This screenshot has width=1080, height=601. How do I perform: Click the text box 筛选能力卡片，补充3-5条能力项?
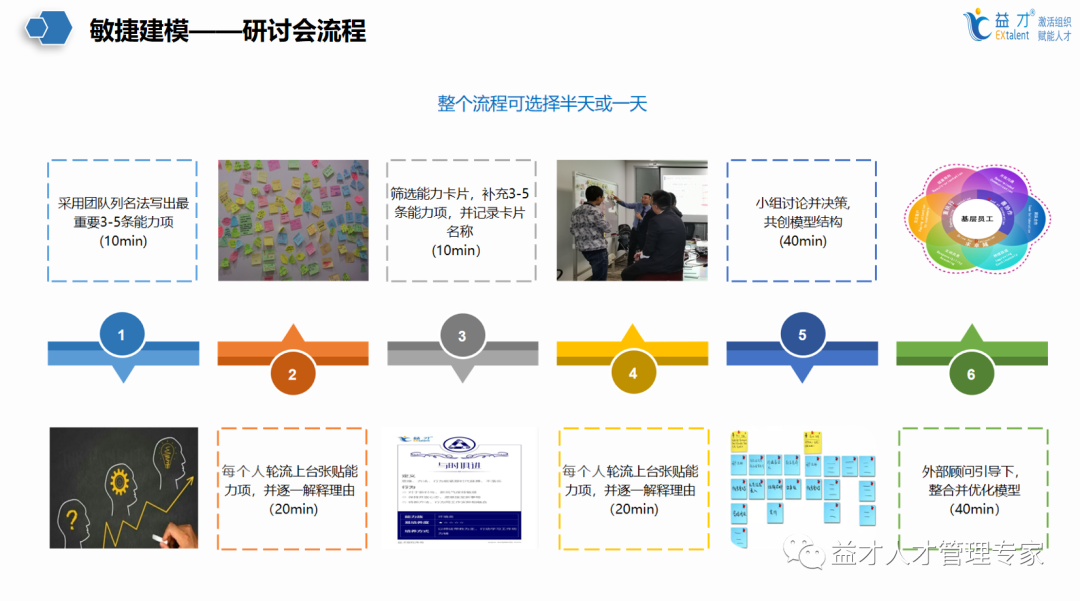click(x=461, y=220)
